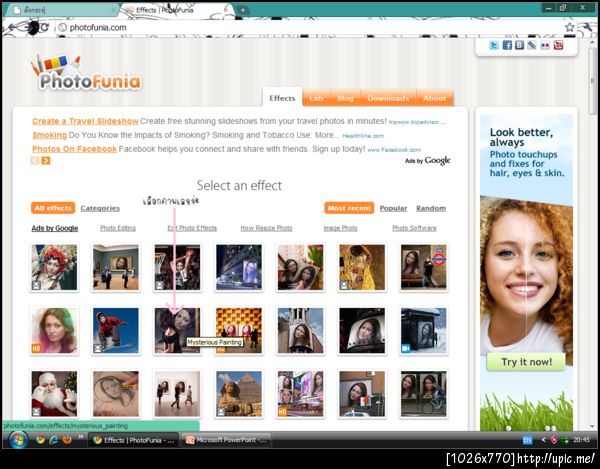Open the browser wrench menu icon

pyautogui.click(x=587, y=27)
